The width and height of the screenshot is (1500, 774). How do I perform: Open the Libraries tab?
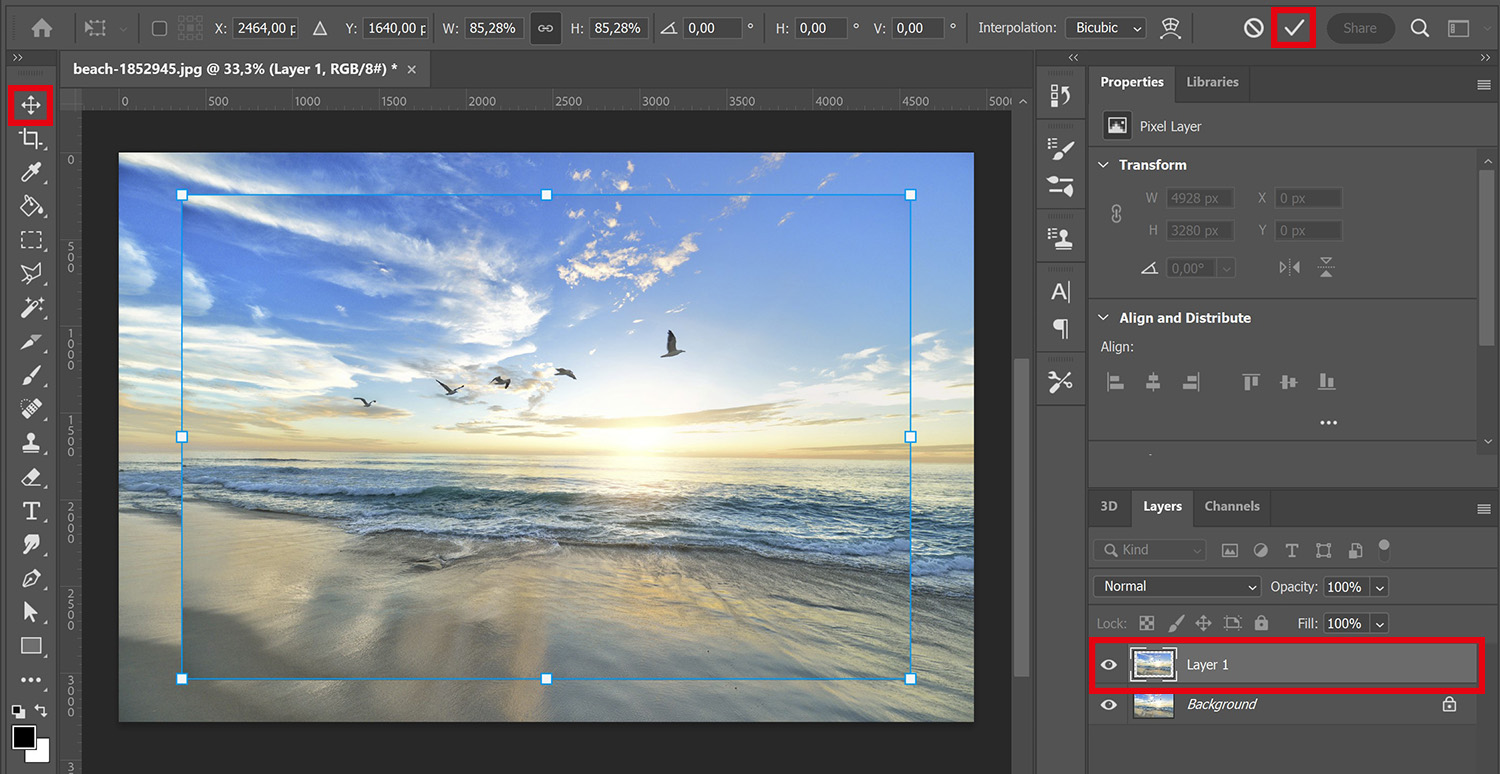[1212, 82]
